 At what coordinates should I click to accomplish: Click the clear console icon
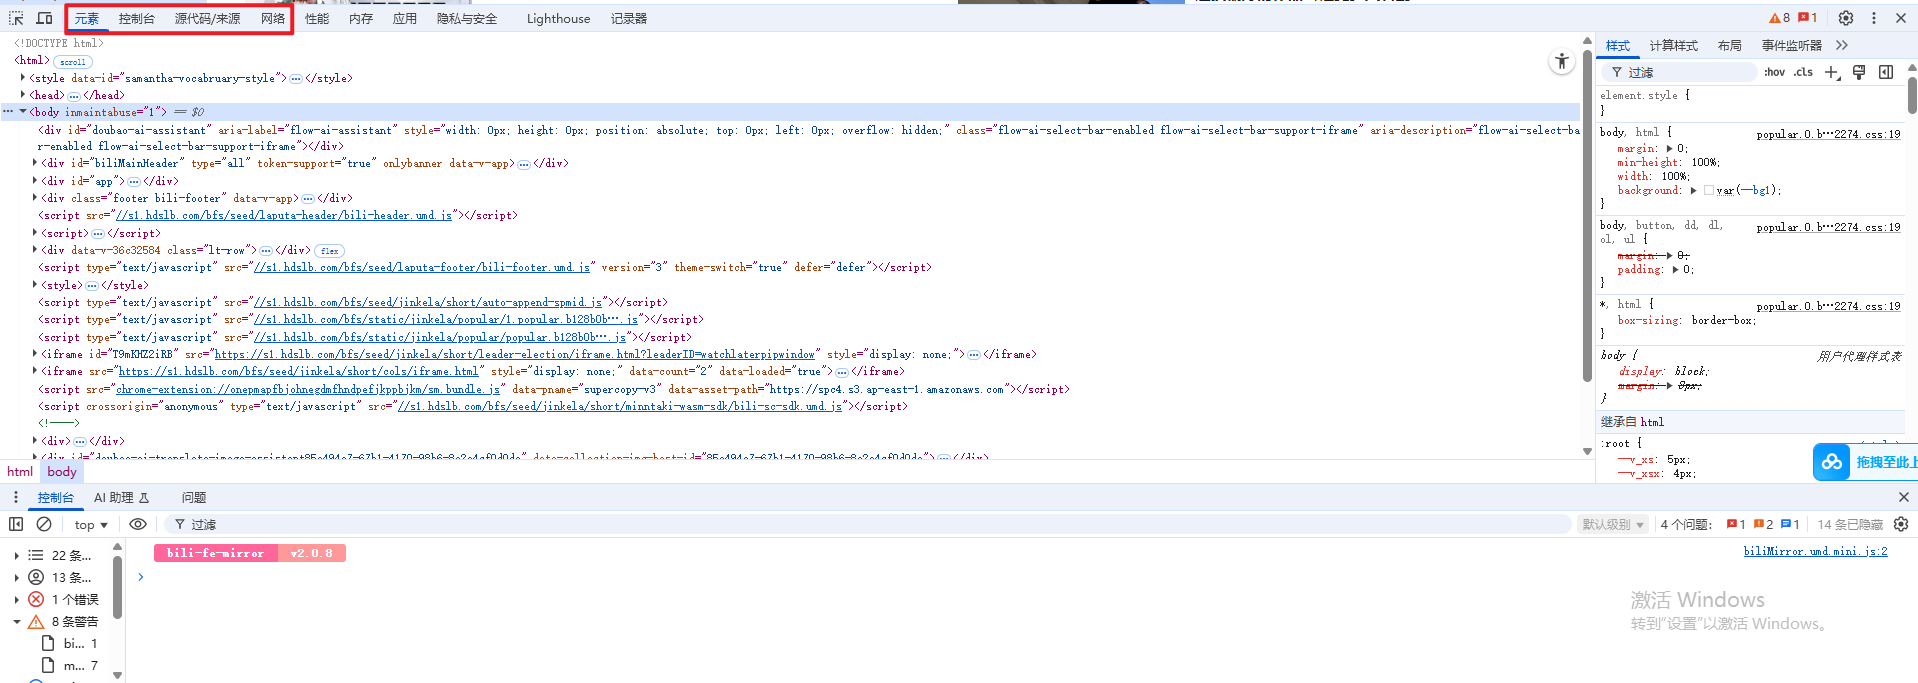[x=44, y=524]
